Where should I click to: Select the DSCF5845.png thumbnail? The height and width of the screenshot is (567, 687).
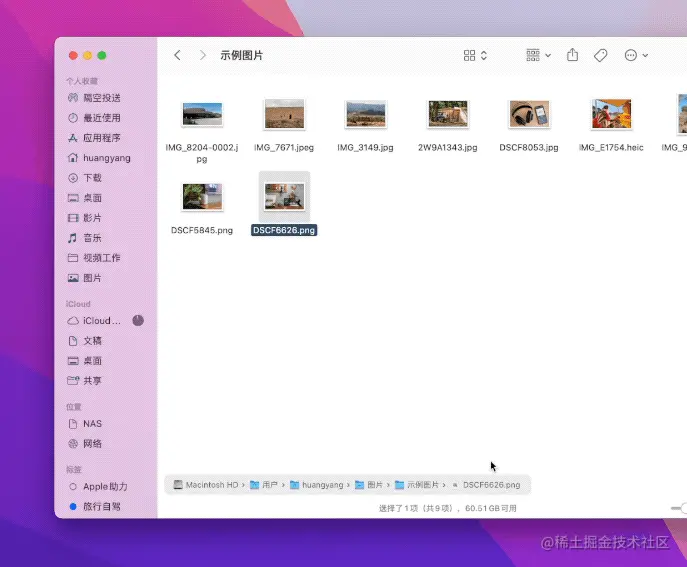click(202, 197)
